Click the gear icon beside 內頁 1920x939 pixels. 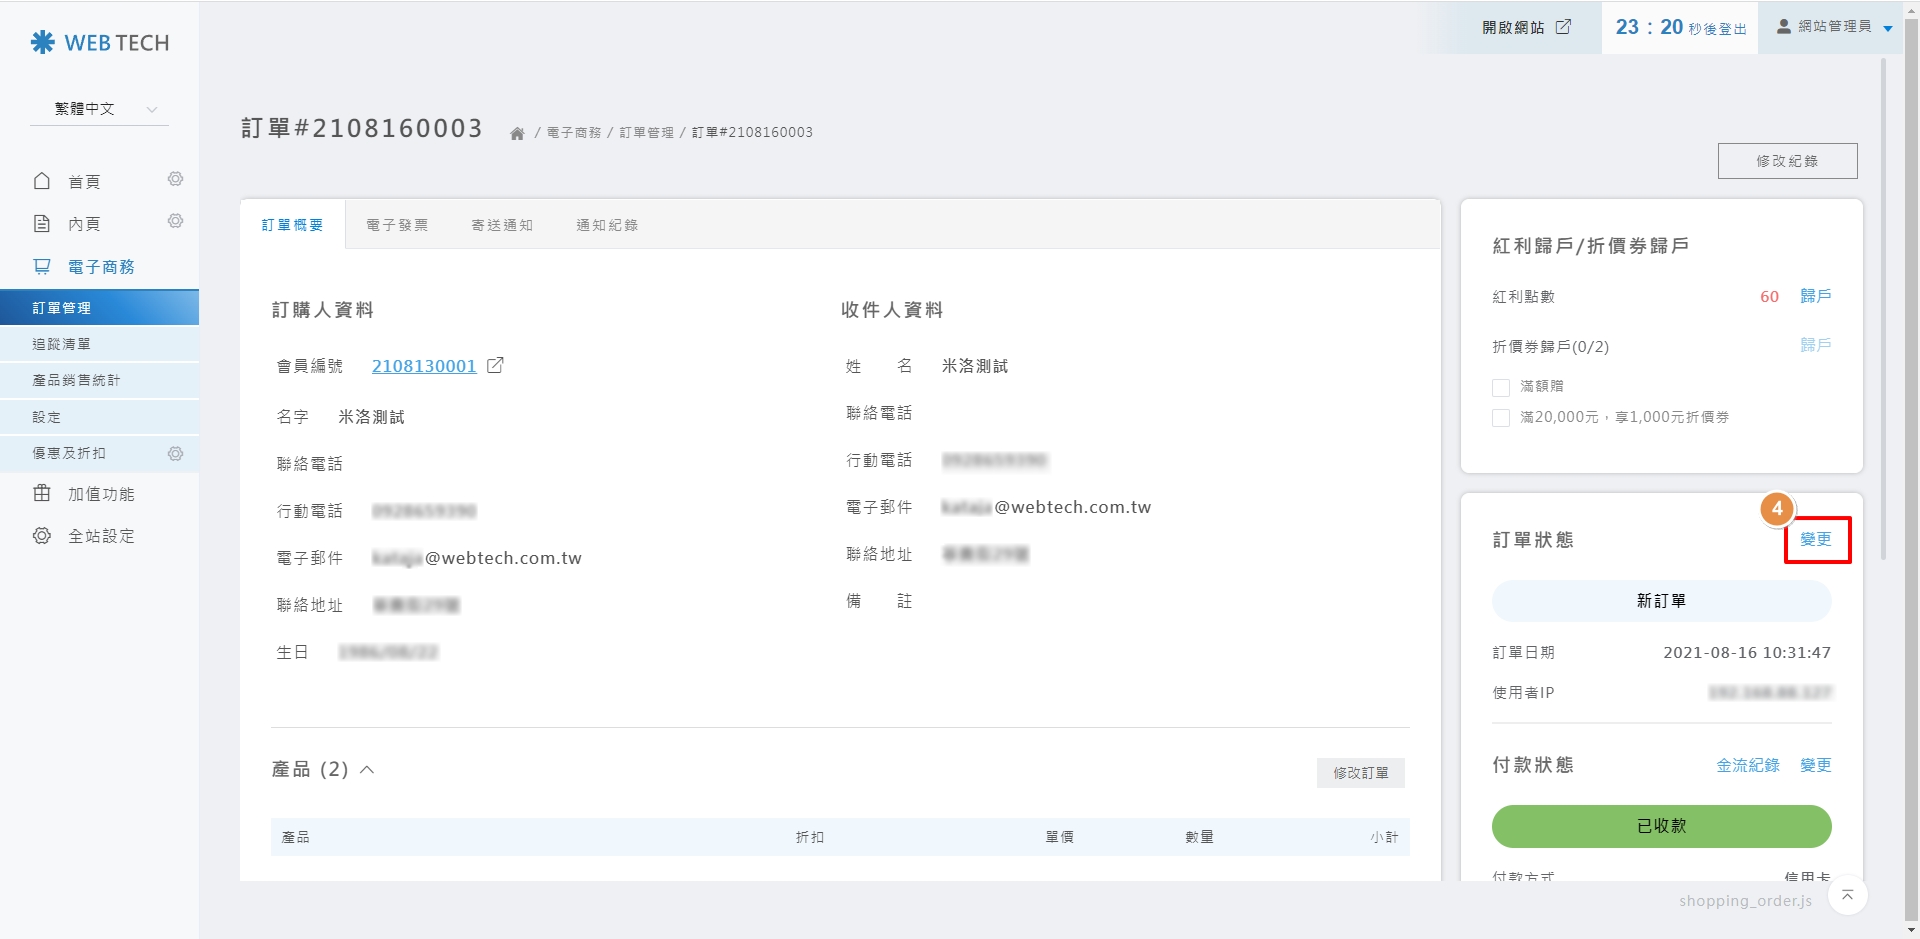pyautogui.click(x=175, y=221)
